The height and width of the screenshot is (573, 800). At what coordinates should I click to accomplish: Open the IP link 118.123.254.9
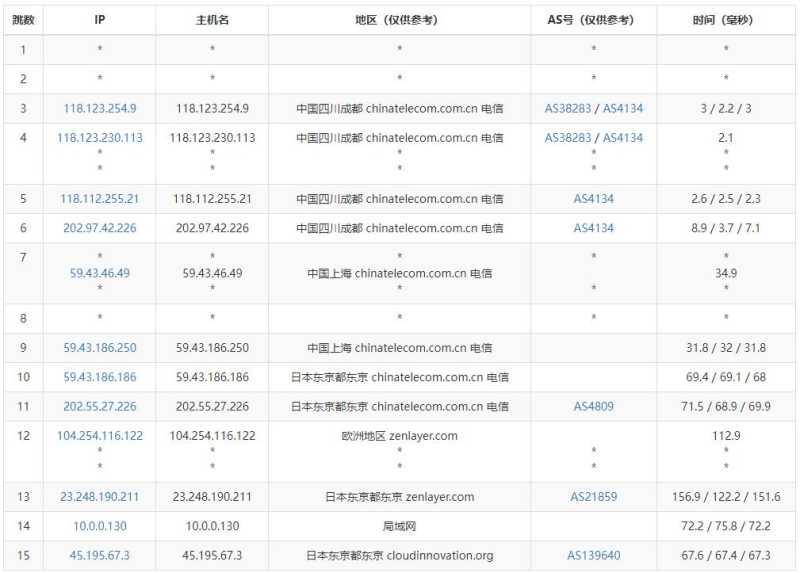(x=99, y=108)
